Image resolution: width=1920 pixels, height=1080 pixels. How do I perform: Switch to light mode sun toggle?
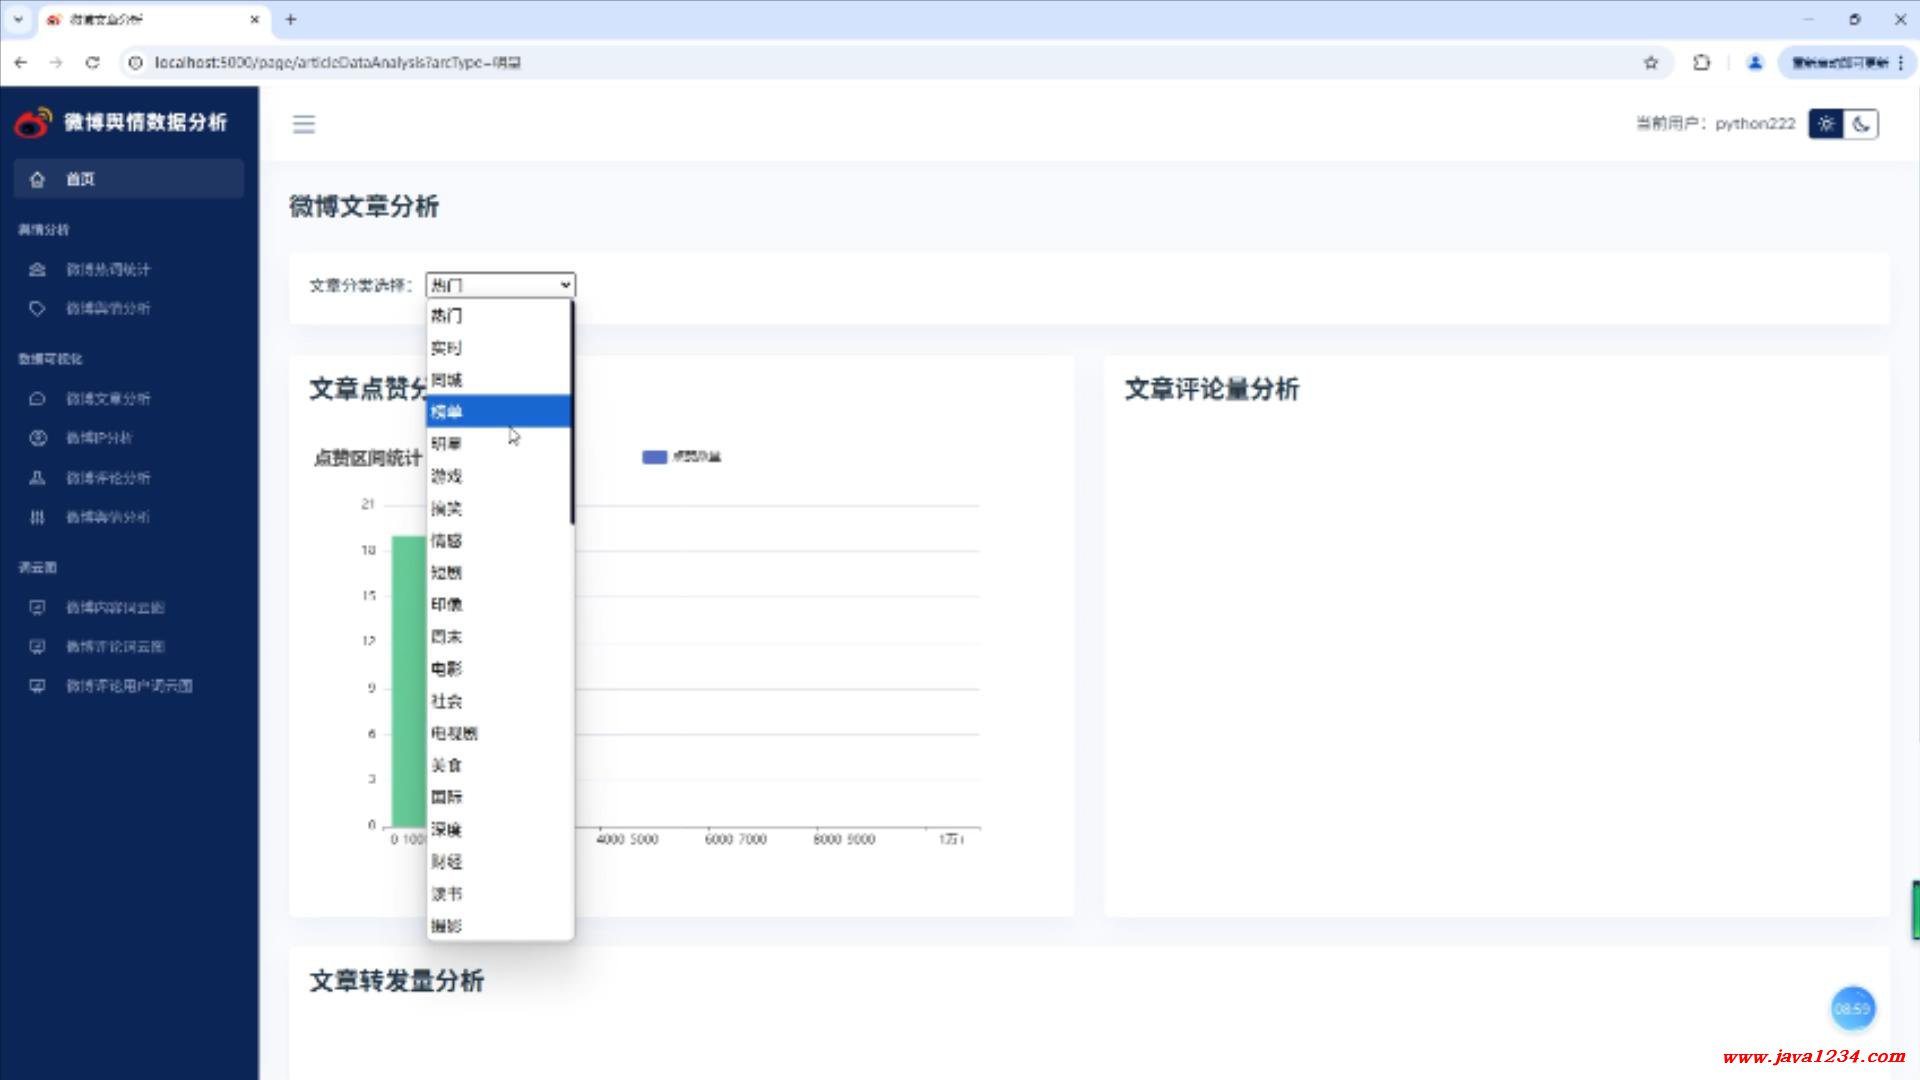tap(1826, 124)
